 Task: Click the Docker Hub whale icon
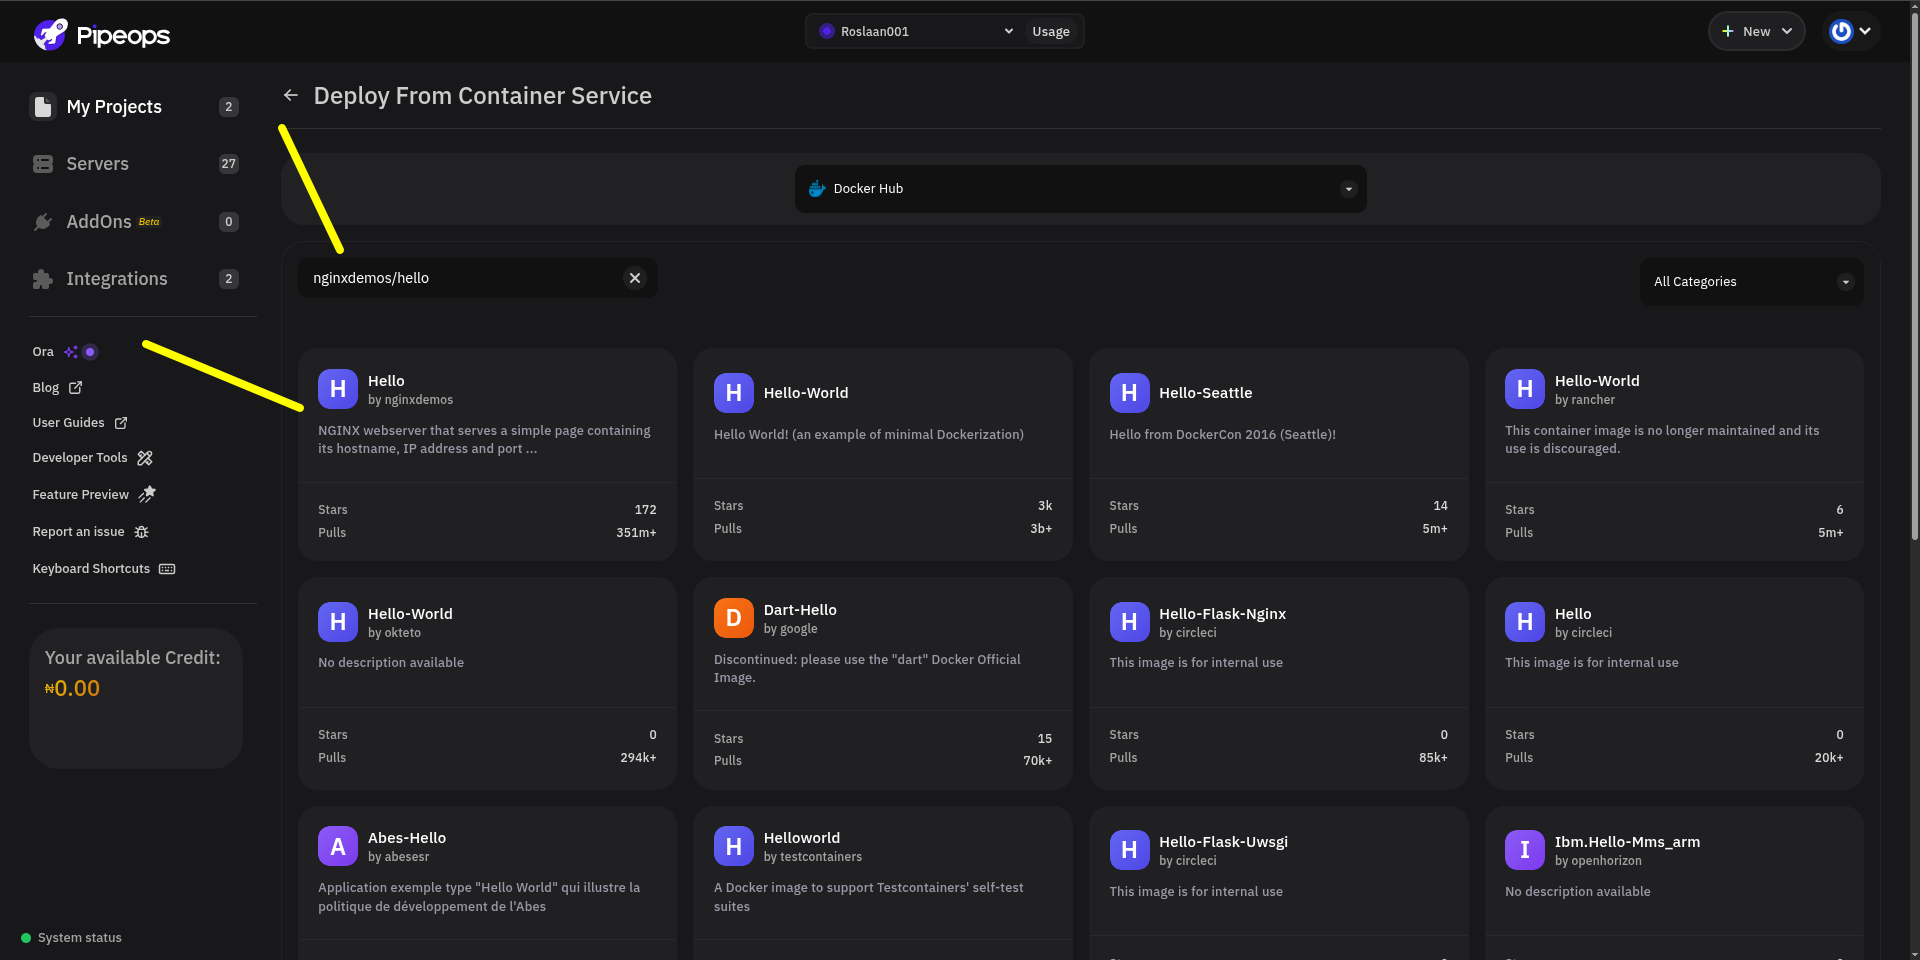[x=817, y=189]
